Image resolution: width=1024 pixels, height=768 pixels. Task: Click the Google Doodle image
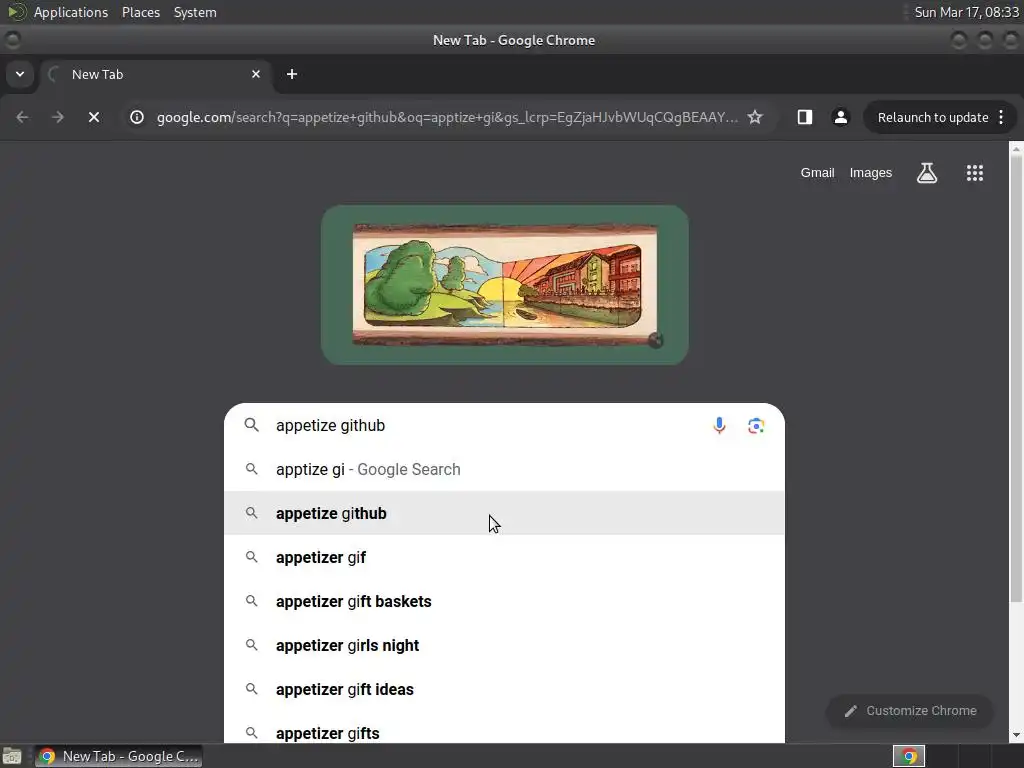click(x=505, y=285)
